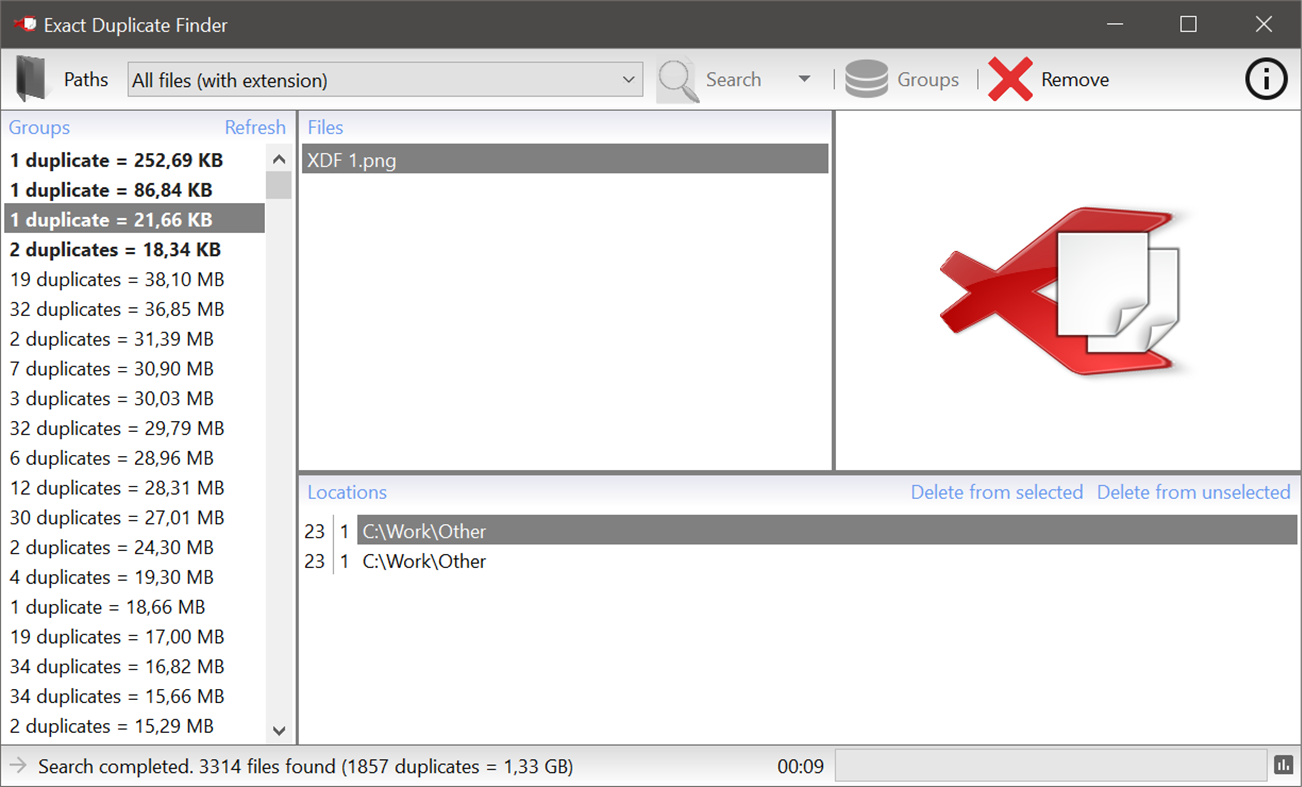
Task: Select group 19 duplicates = 38,10 MB
Action: tap(135, 279)
